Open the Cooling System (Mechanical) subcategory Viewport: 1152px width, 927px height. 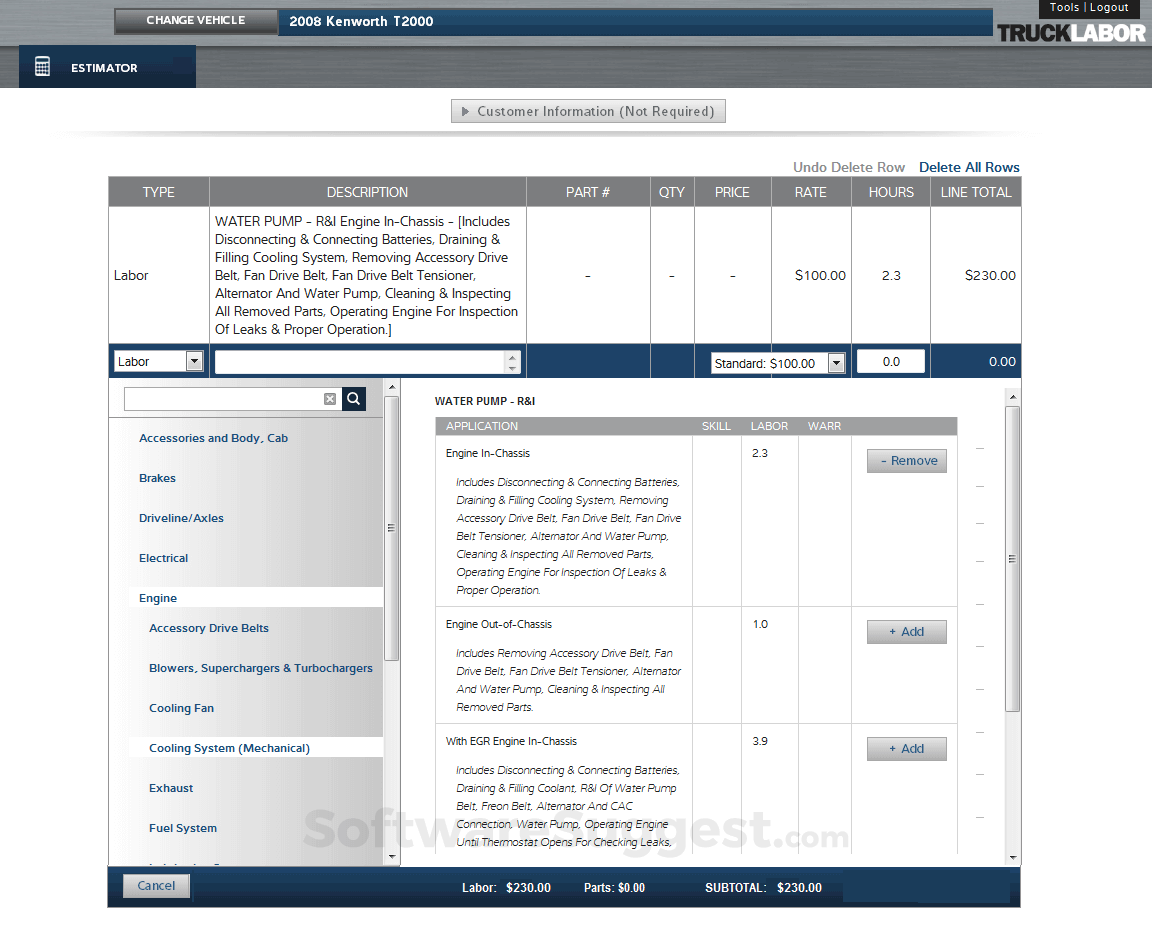click(x=227, y=747)
